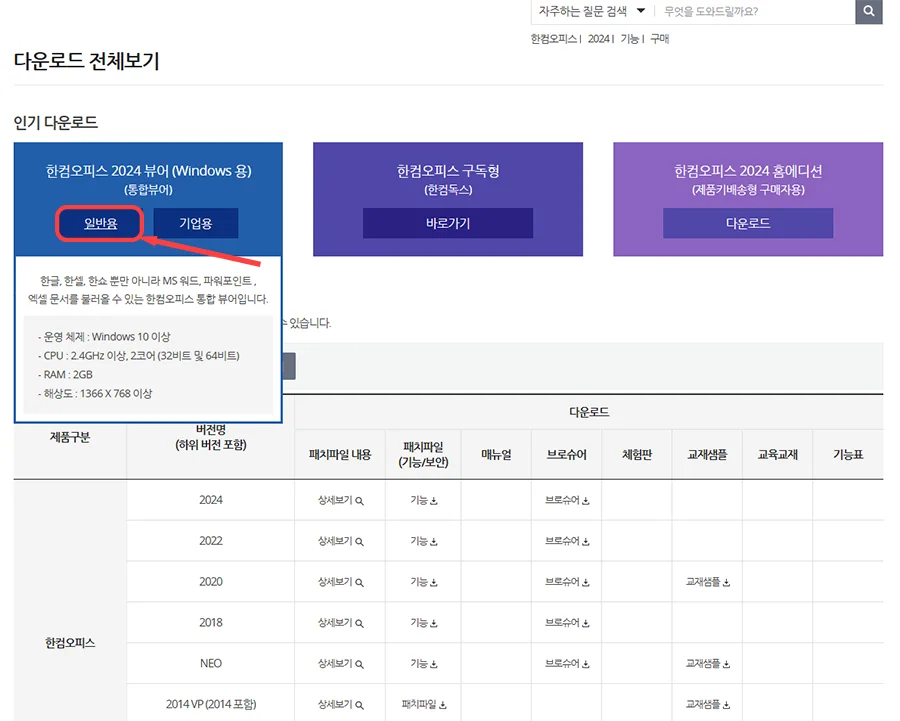900x721 pixels.
Task: Click the 2024 version name cell
Action: (x=211, y=500)
